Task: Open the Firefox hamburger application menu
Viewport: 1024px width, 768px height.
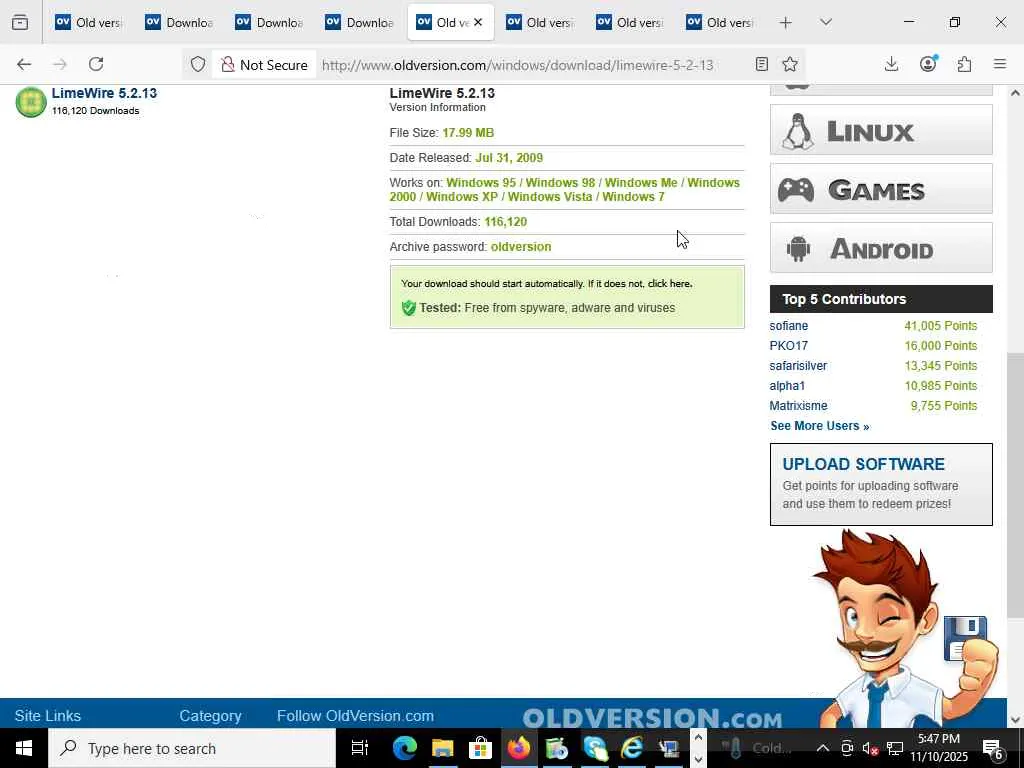Action: 1000,64
